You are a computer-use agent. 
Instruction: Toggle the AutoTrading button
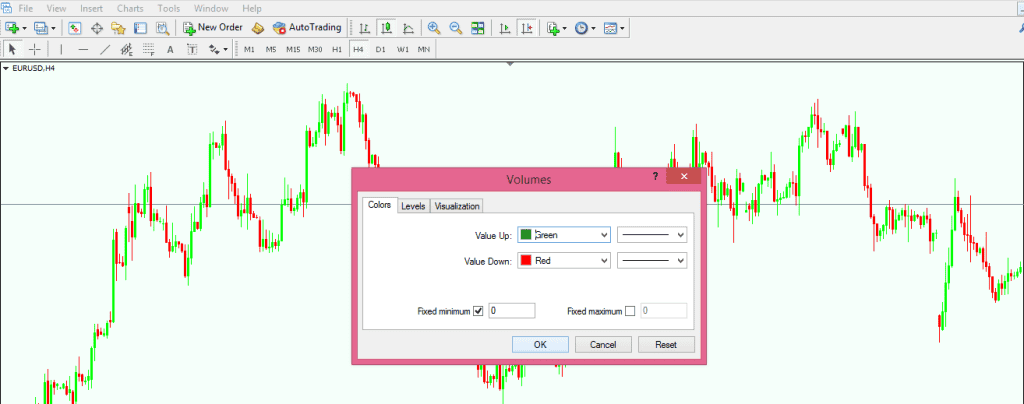pyautogui.click(x=308, y=27)
